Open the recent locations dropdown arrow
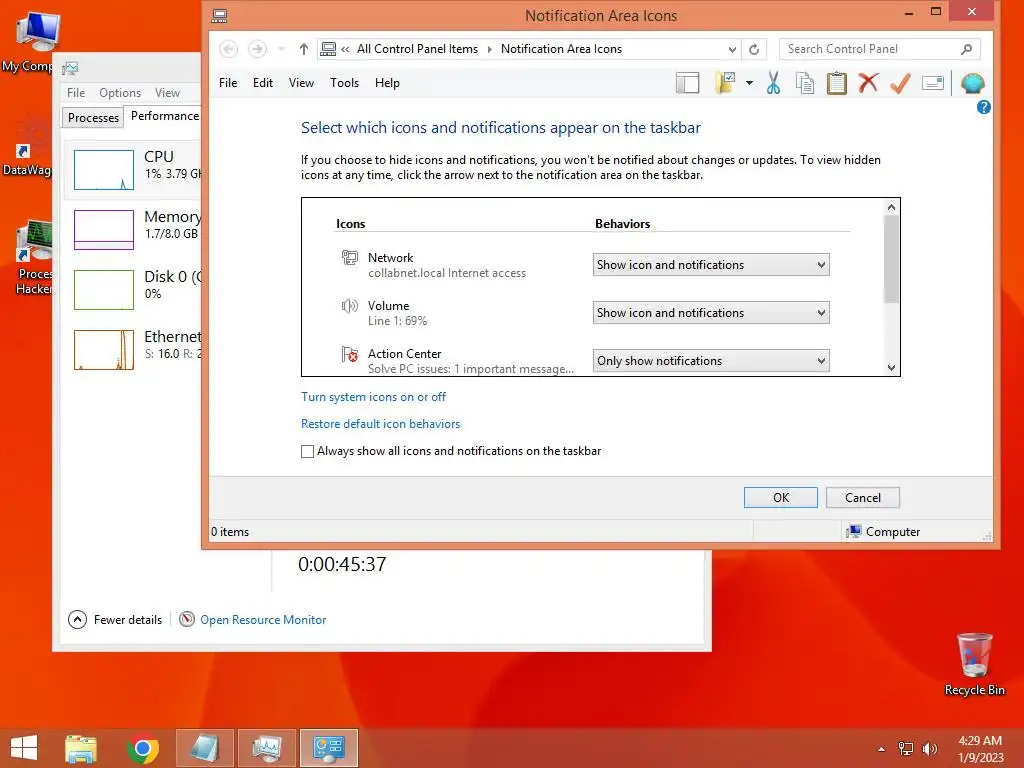The image size is (1024, 768). [281, 49]
